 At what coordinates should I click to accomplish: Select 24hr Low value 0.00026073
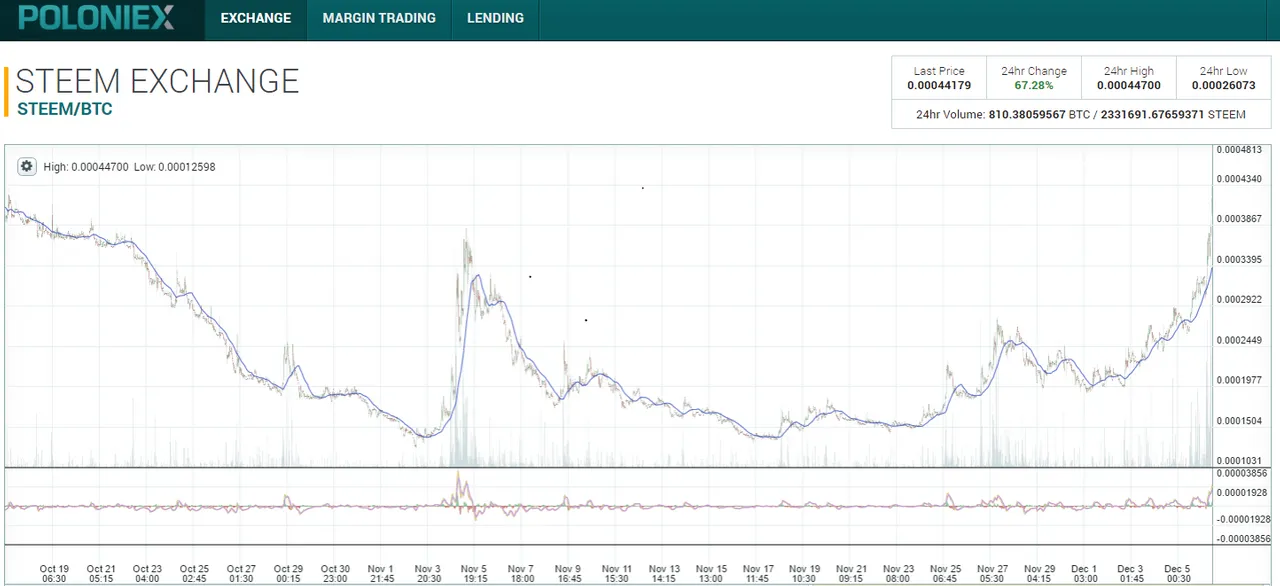[x=1223, y=85]
